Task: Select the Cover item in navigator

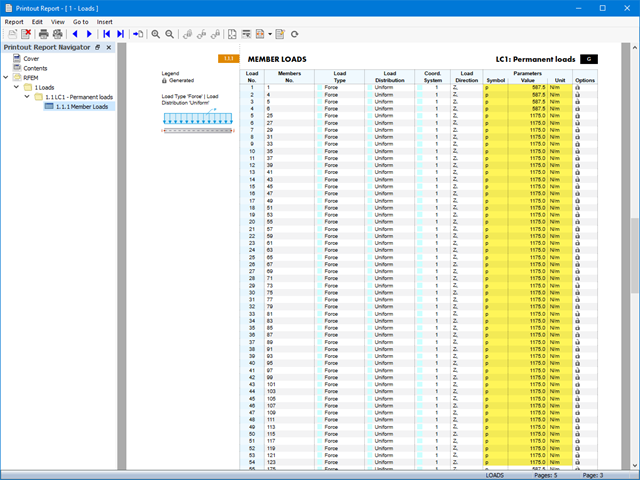Action: pos(31,59)
